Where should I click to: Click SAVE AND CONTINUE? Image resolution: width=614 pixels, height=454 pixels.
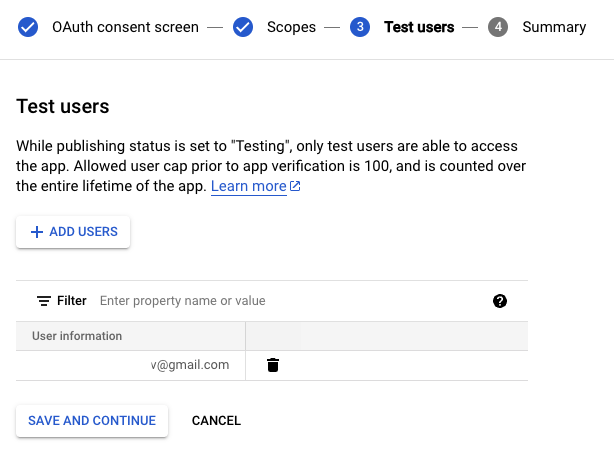click(92, 421)
